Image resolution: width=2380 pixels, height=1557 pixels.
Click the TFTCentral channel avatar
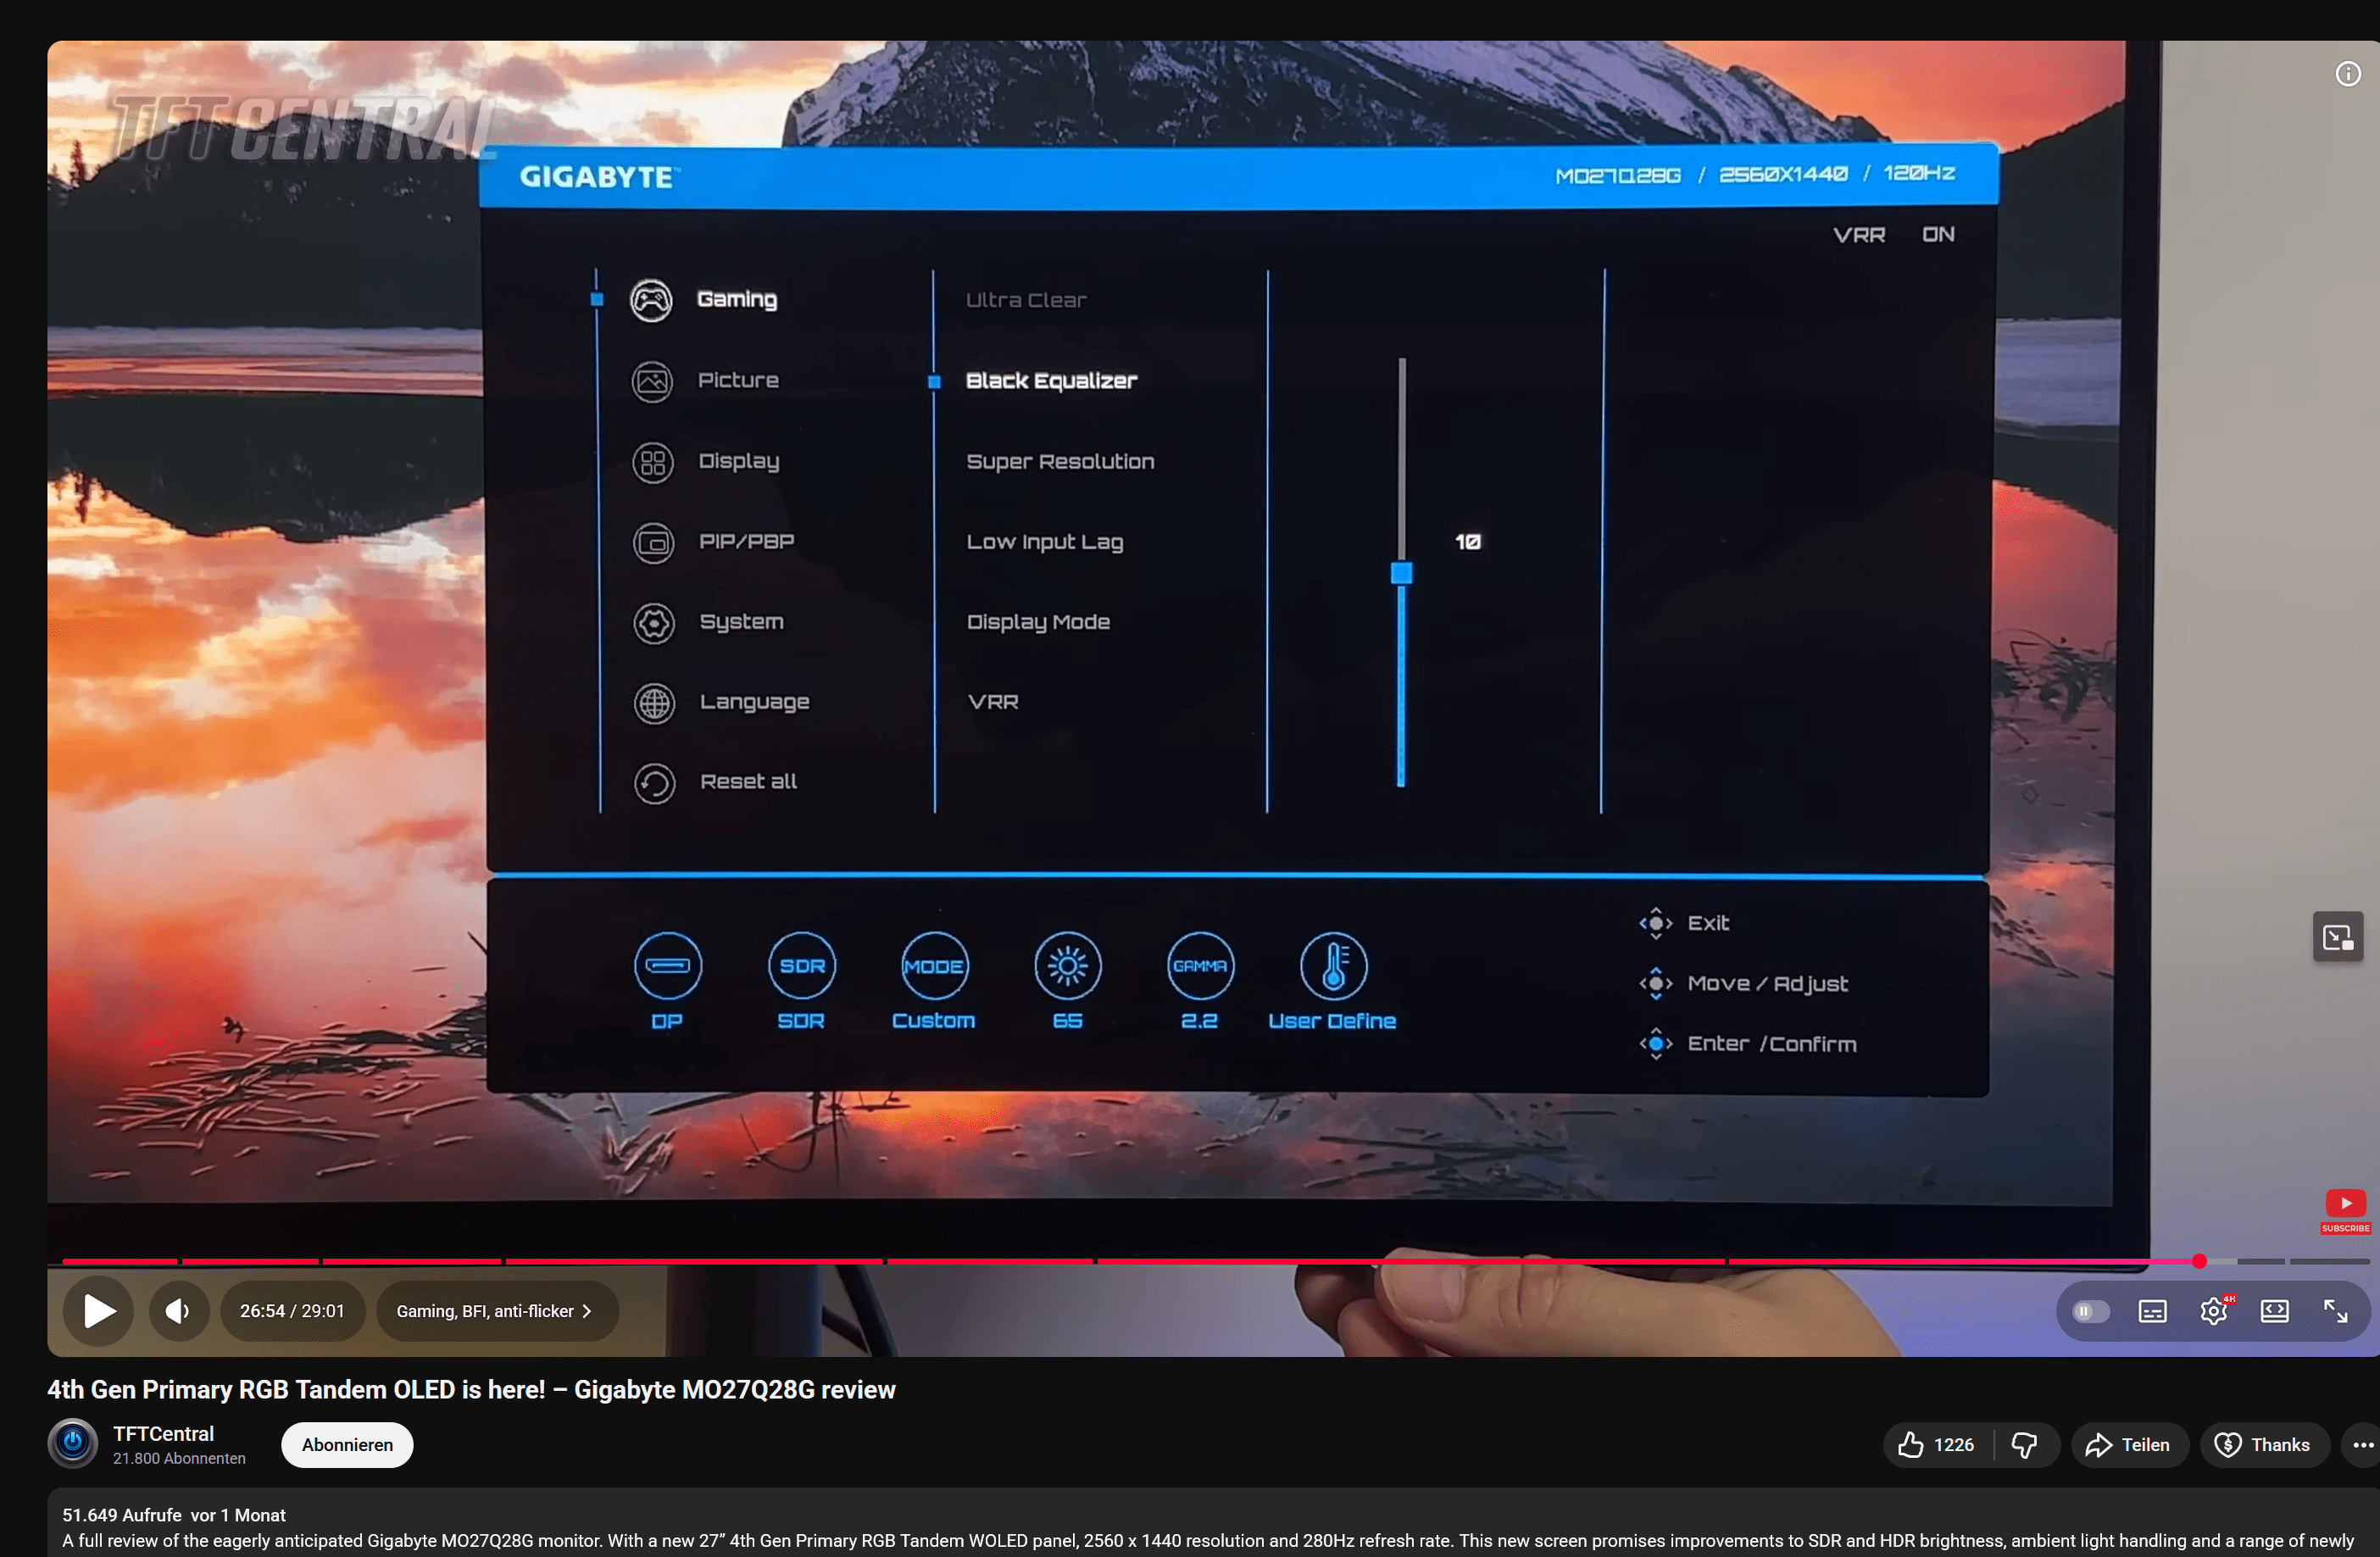tap(72, 1444)
